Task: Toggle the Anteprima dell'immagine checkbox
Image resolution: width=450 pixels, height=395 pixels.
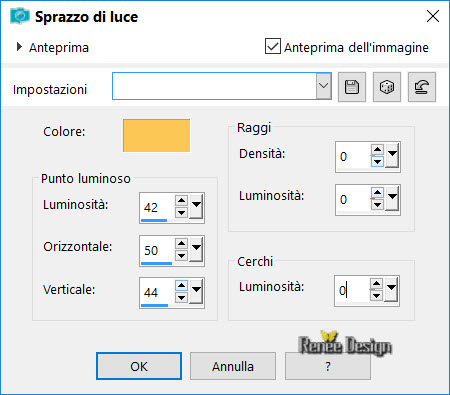Action: [273, 46]
